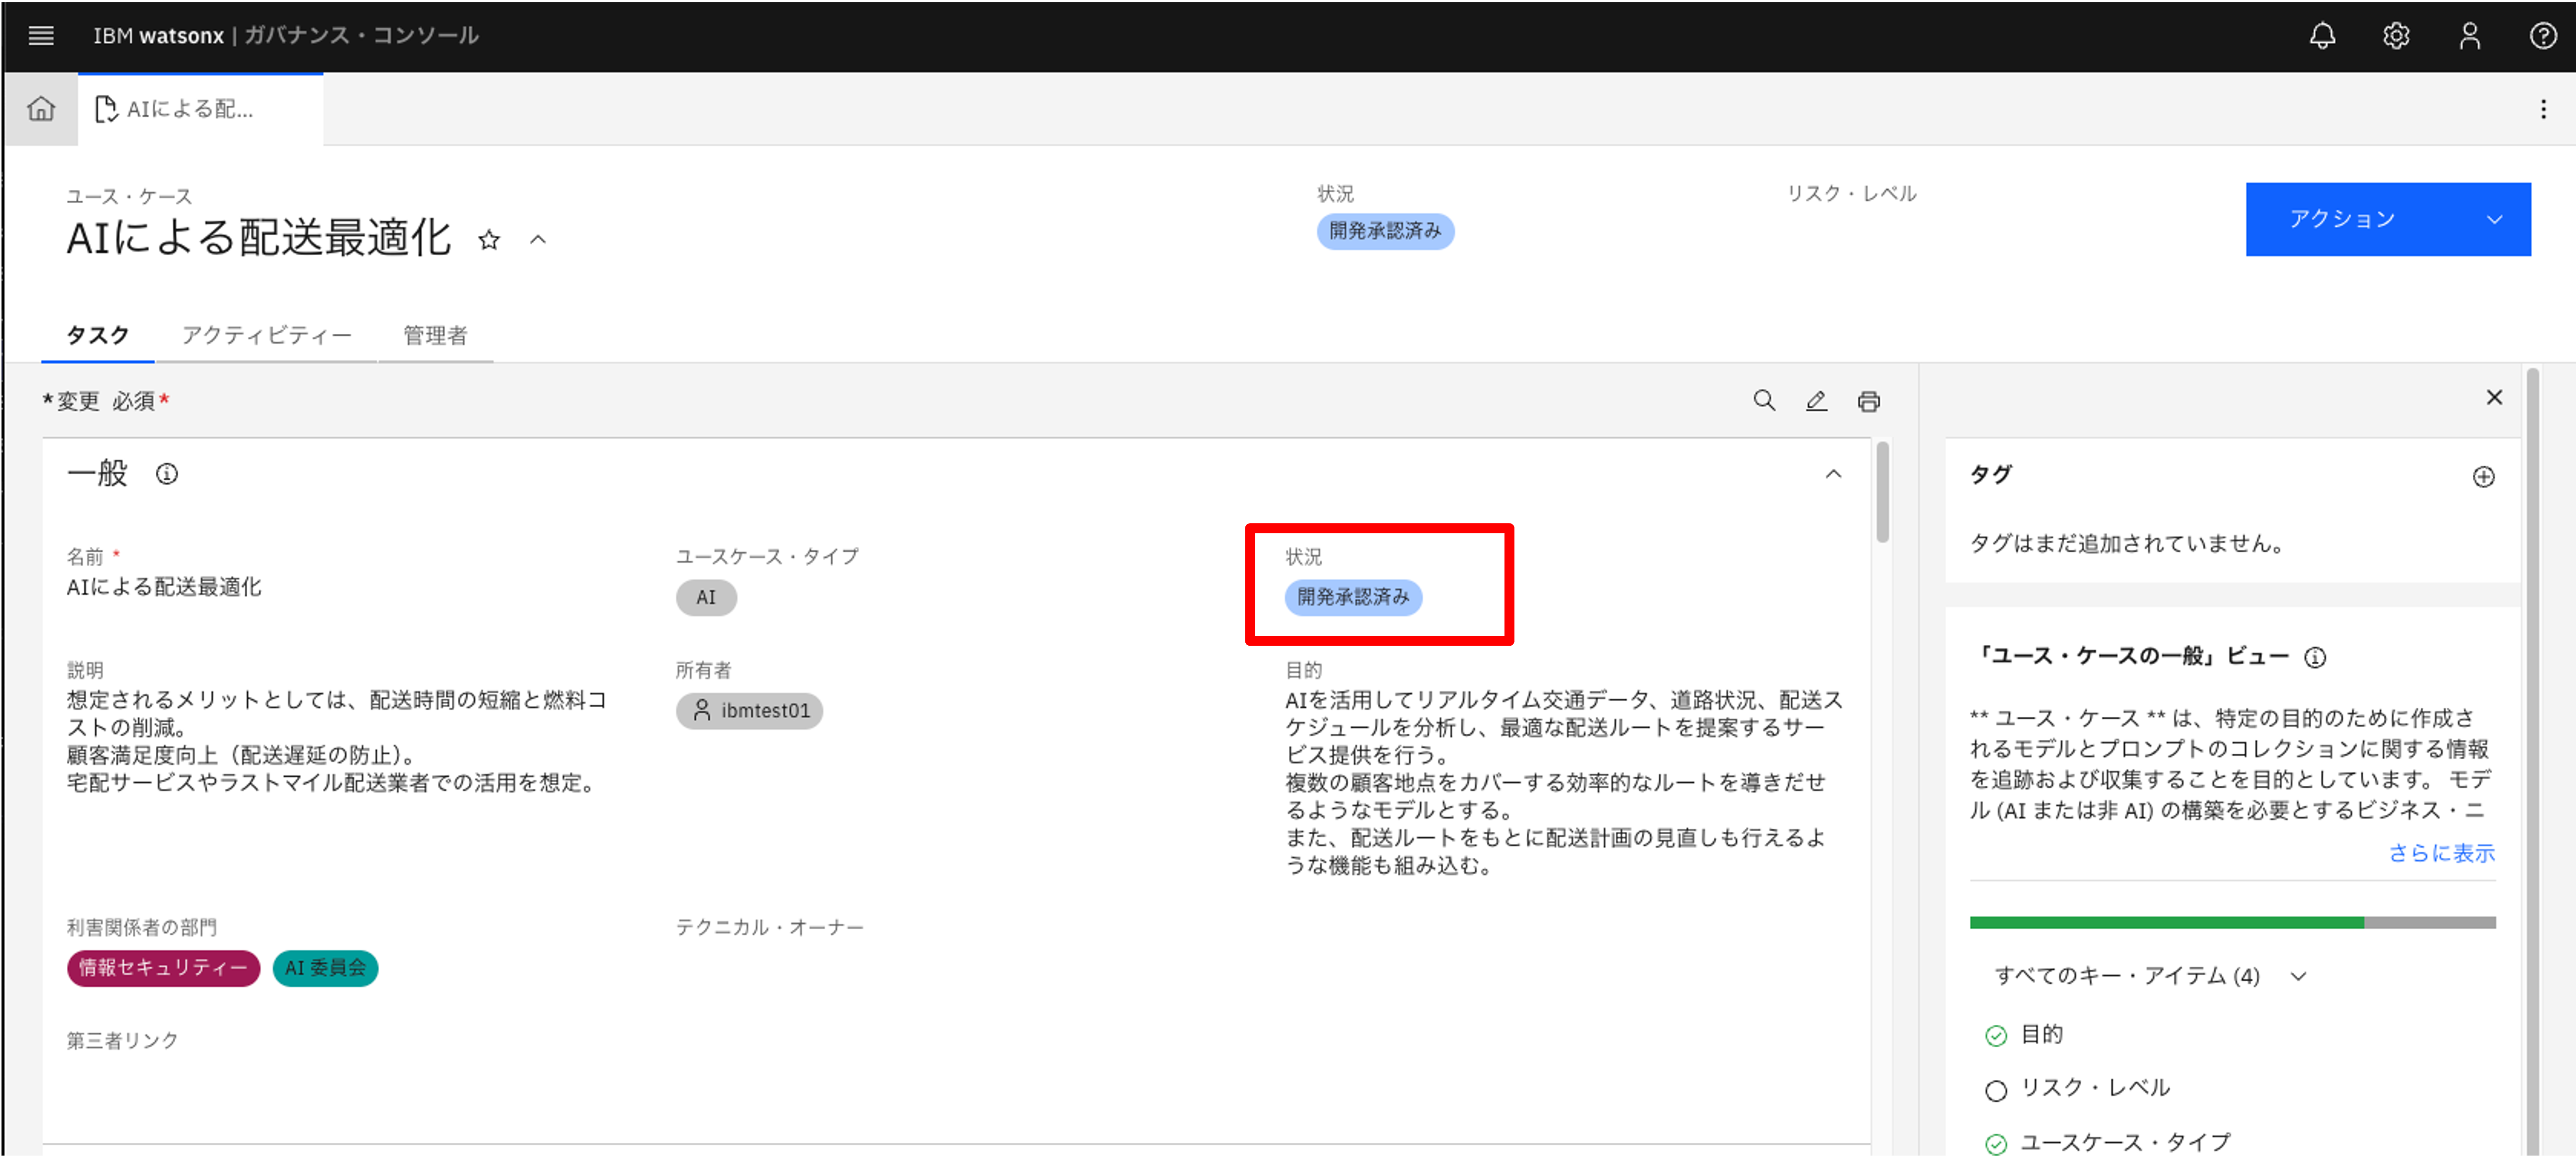
Task: Collapse the 一般 section chevron
Action: [1833, 474]
